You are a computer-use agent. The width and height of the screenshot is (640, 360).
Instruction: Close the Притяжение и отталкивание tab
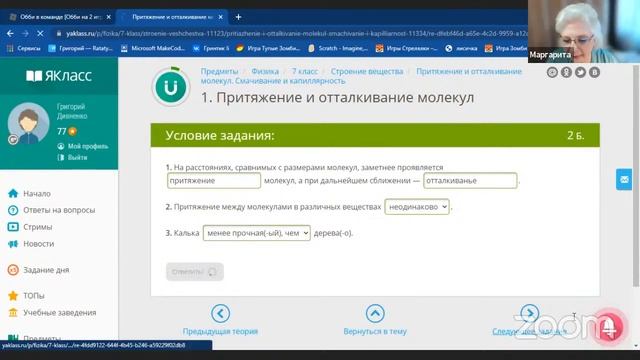pyautogui.click(x=220, y=17)
